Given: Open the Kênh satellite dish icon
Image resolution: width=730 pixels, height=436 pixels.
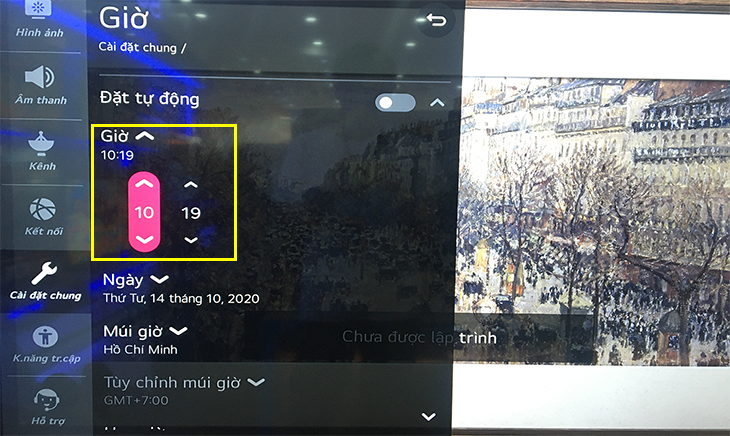Looking at the screenshot, I should 41,144.
